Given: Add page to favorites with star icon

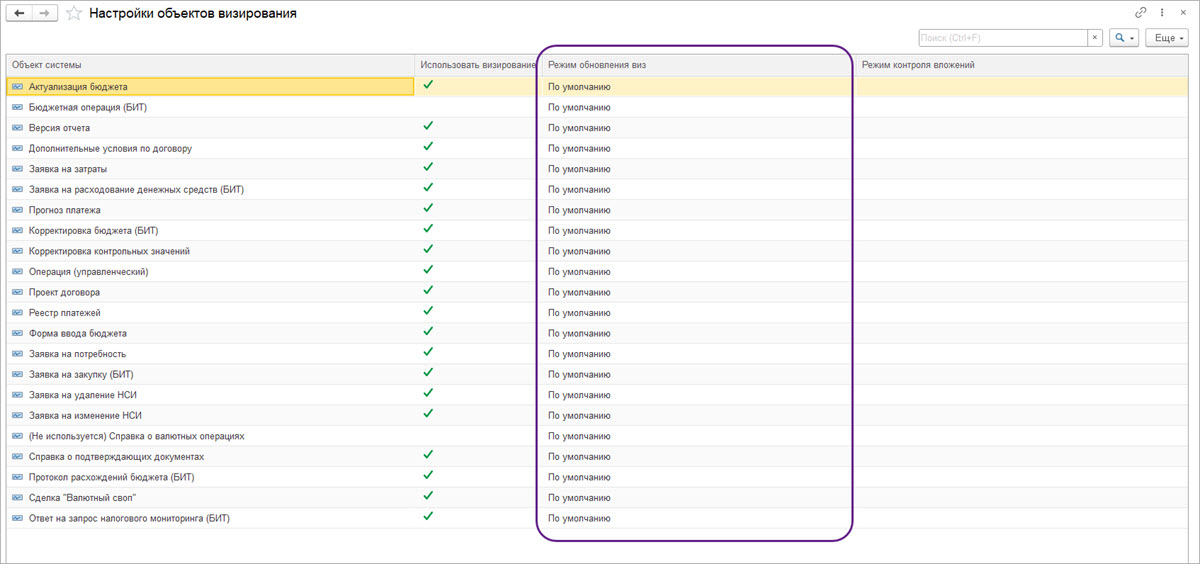Looking at the screenshot, I should (74, 14).
